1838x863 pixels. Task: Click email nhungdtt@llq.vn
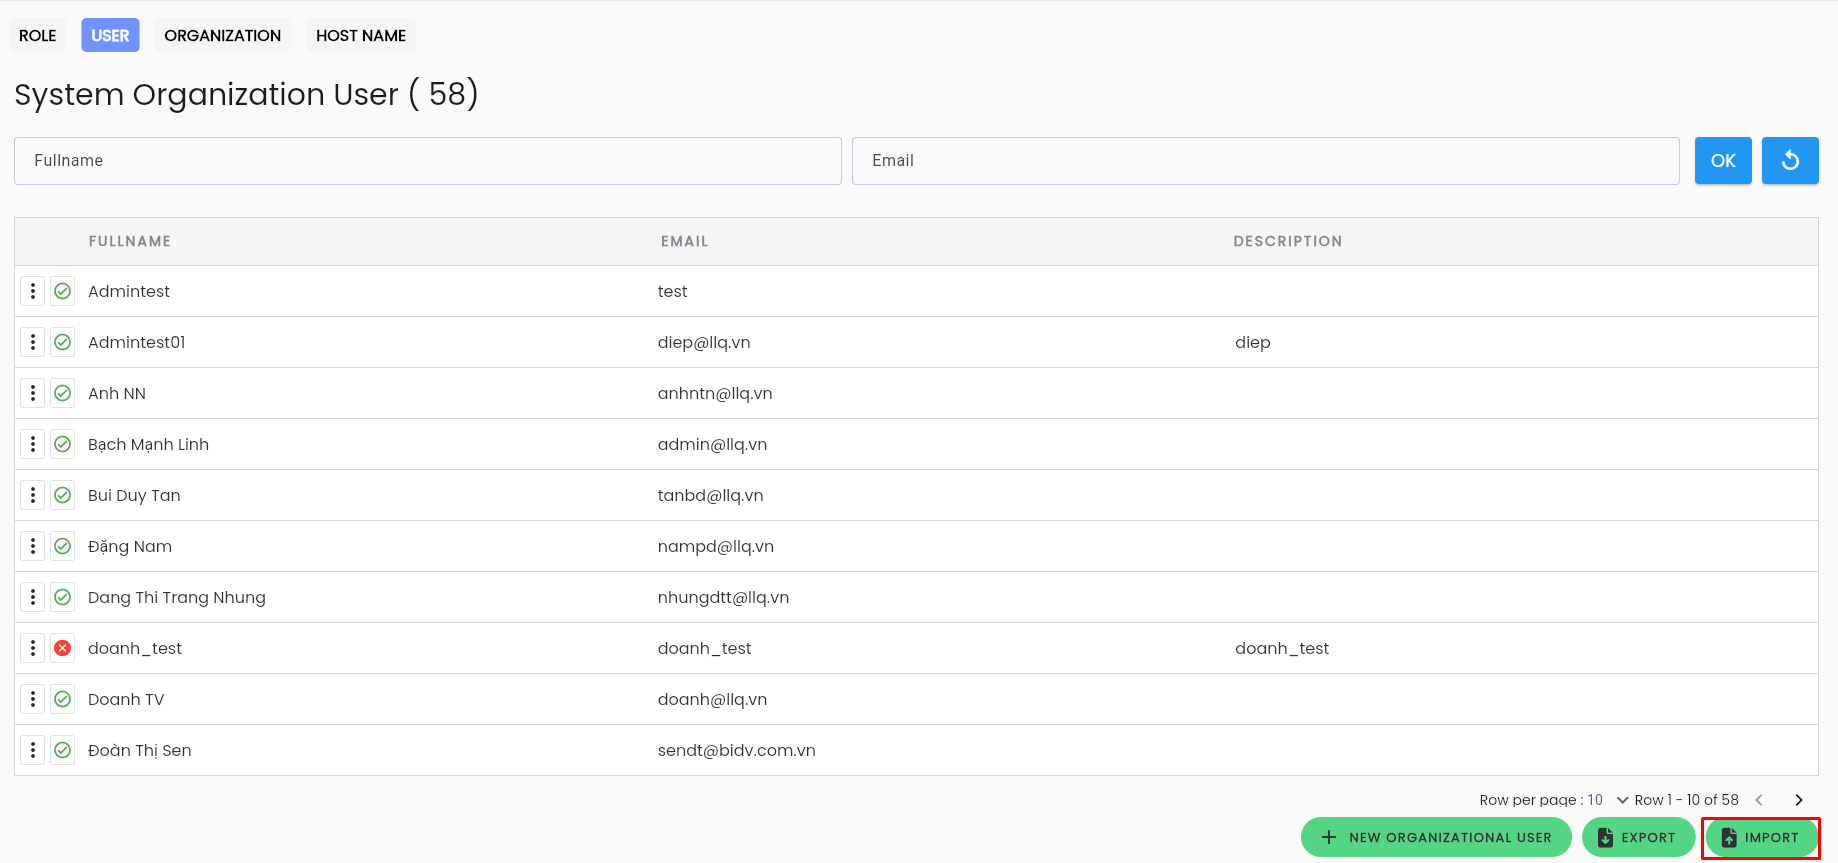click(x=723, y=597)
